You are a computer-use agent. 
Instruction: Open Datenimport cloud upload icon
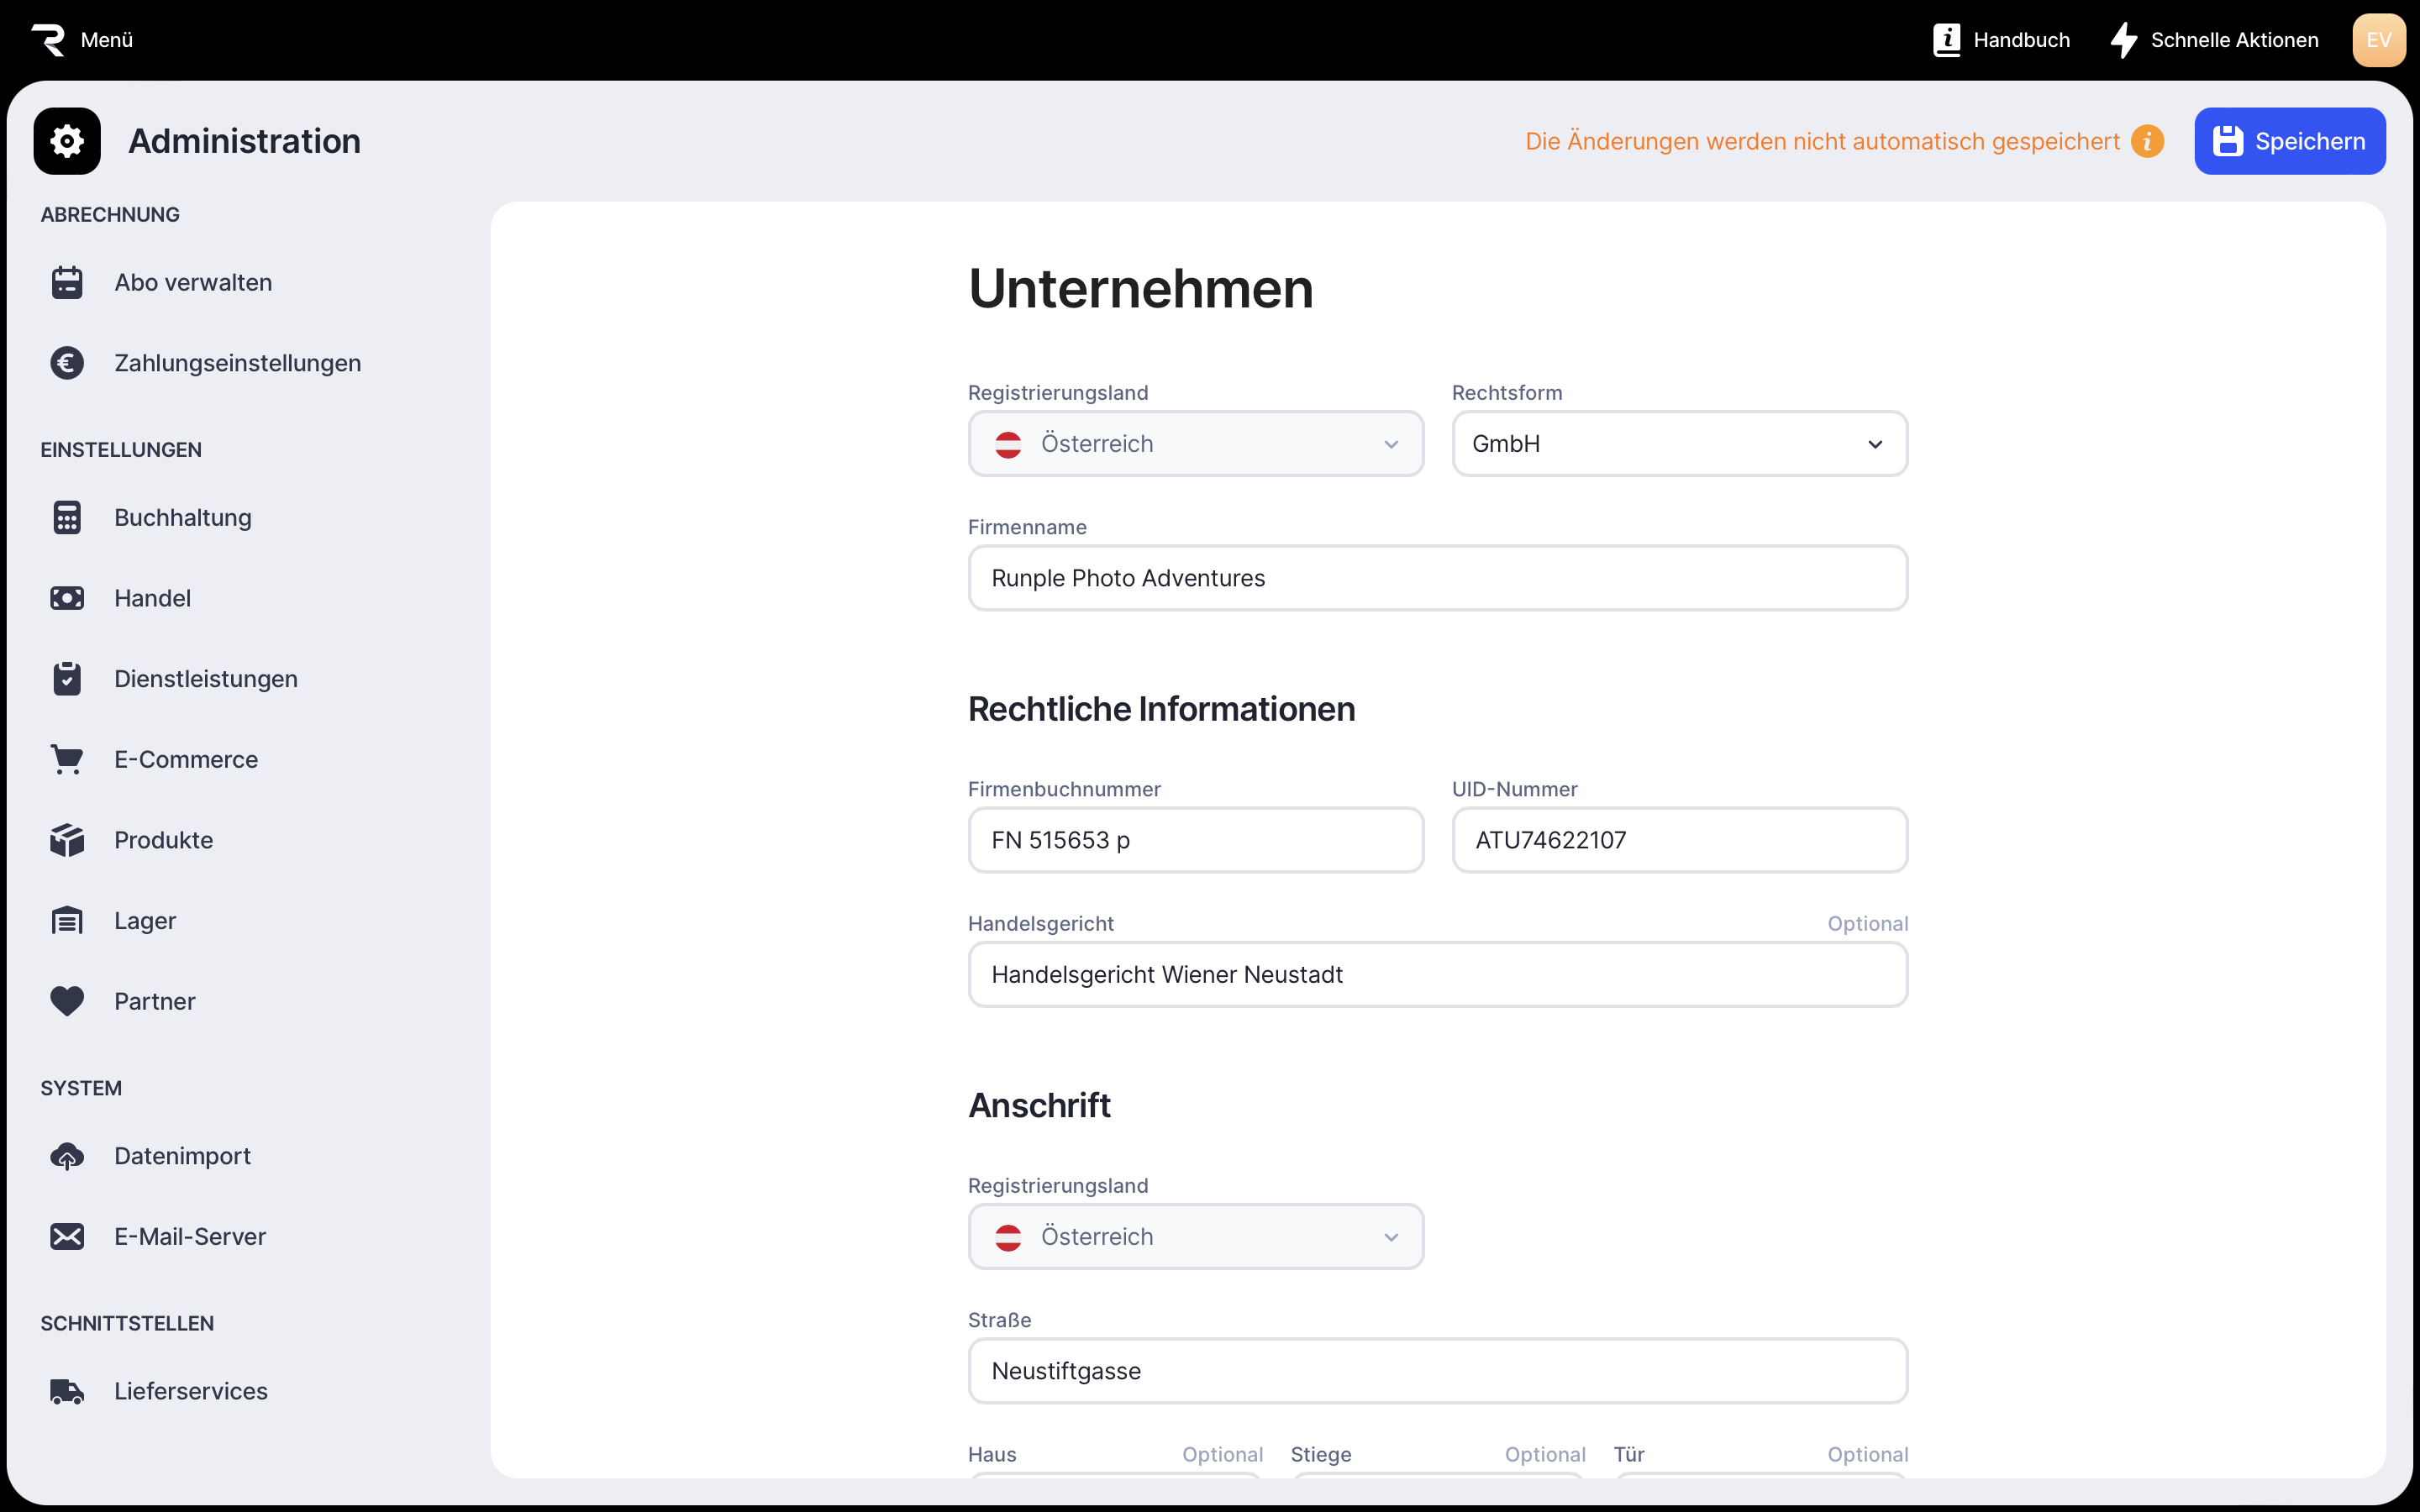pos(67,1156)
